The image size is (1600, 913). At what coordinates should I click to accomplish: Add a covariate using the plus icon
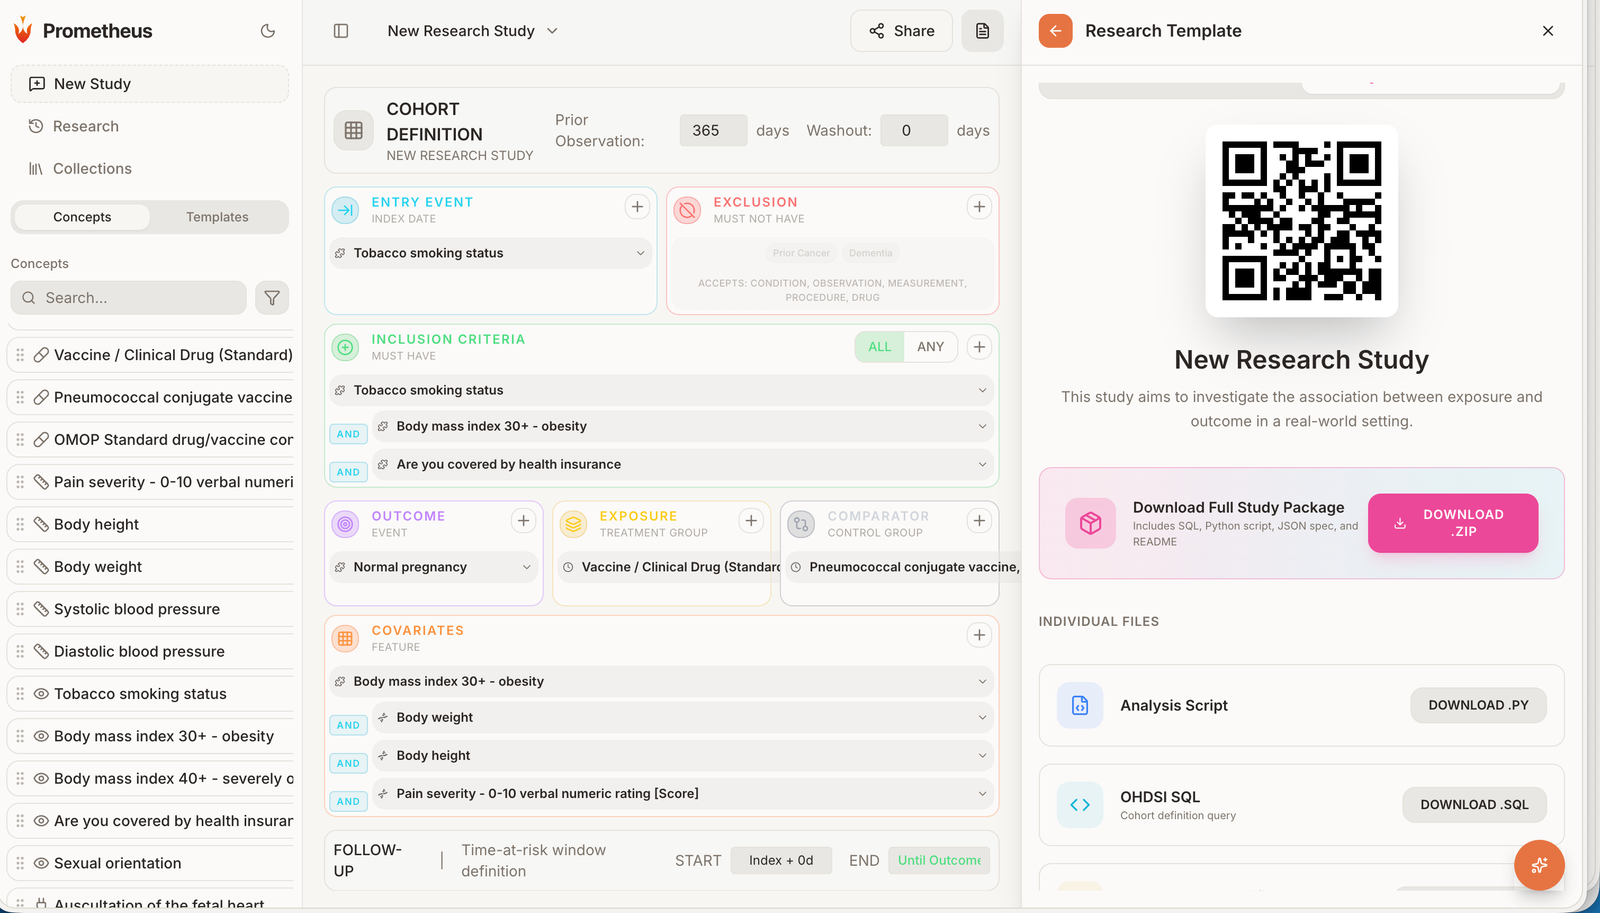coord(978,635)
